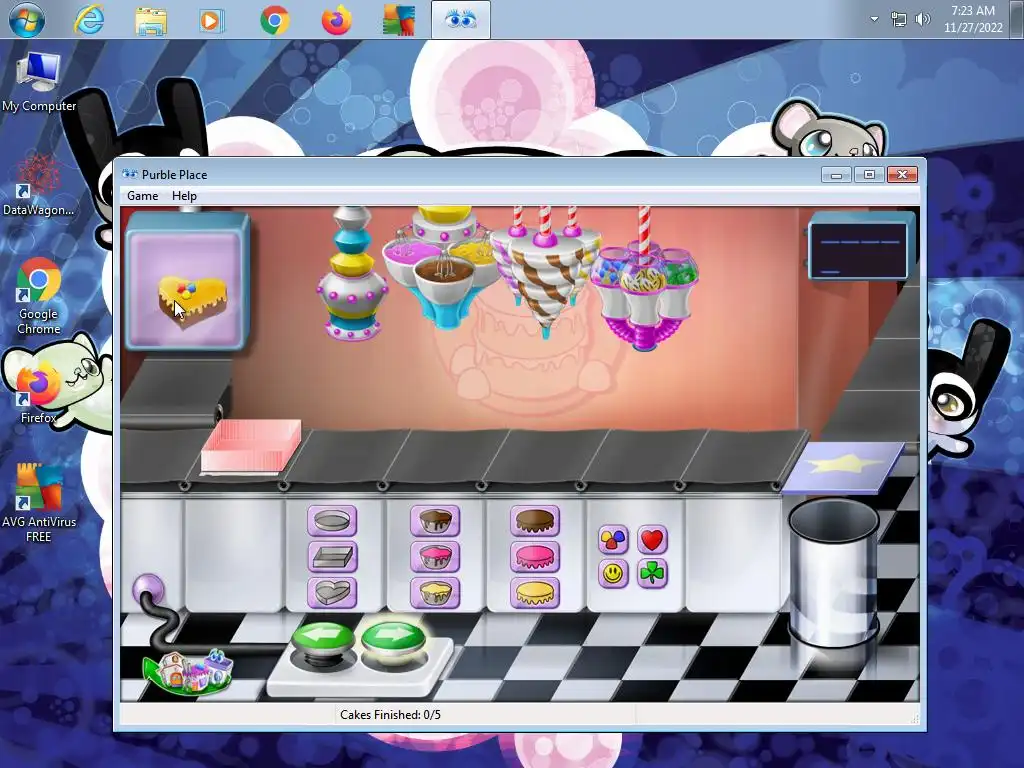Image resolution: width=1024 pixels, height=768 pixels.
Task: Select My Computer desktop icon
Action: coord(39,83)
